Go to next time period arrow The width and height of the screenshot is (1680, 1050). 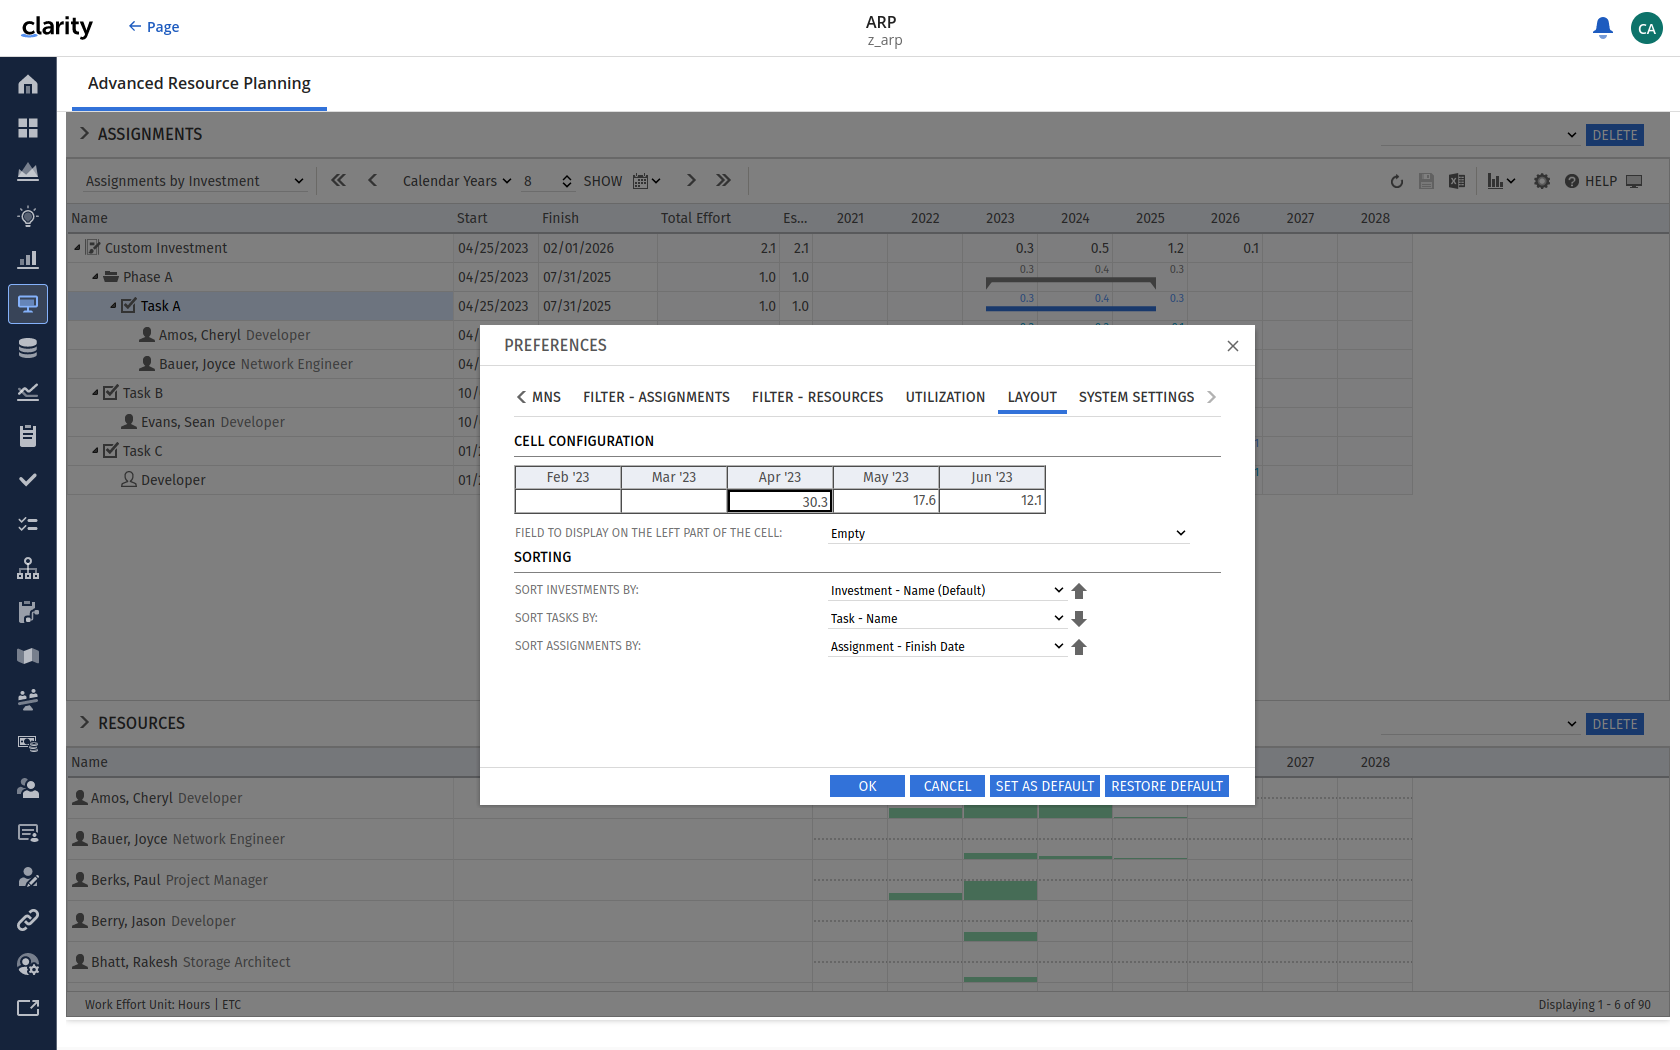click(691, 180)
